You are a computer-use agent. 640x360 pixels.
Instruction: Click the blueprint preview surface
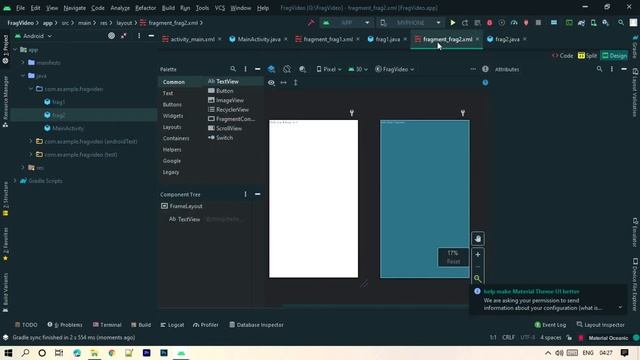424,199
